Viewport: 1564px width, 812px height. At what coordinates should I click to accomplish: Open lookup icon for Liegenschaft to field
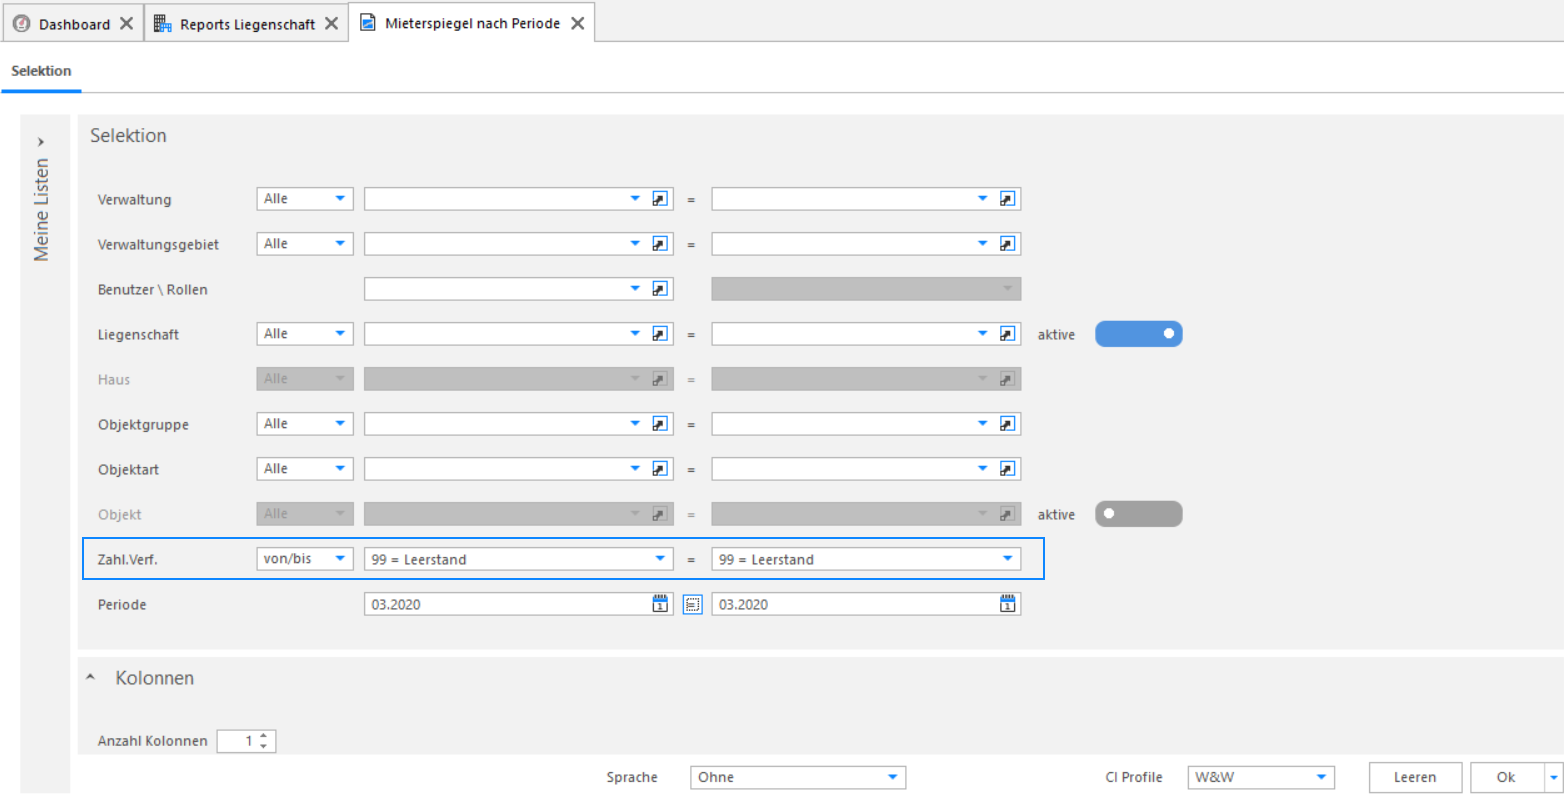coord(1007,334)
